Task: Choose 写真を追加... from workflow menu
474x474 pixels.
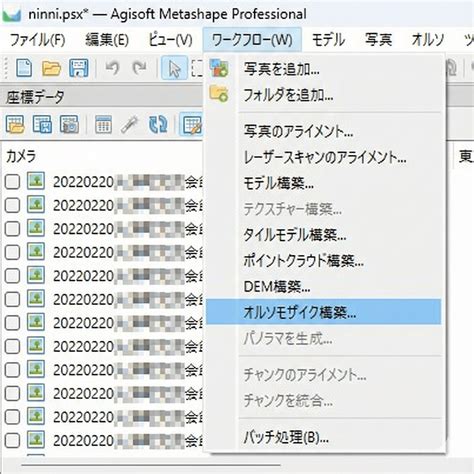Action: (x=323, y=69)
